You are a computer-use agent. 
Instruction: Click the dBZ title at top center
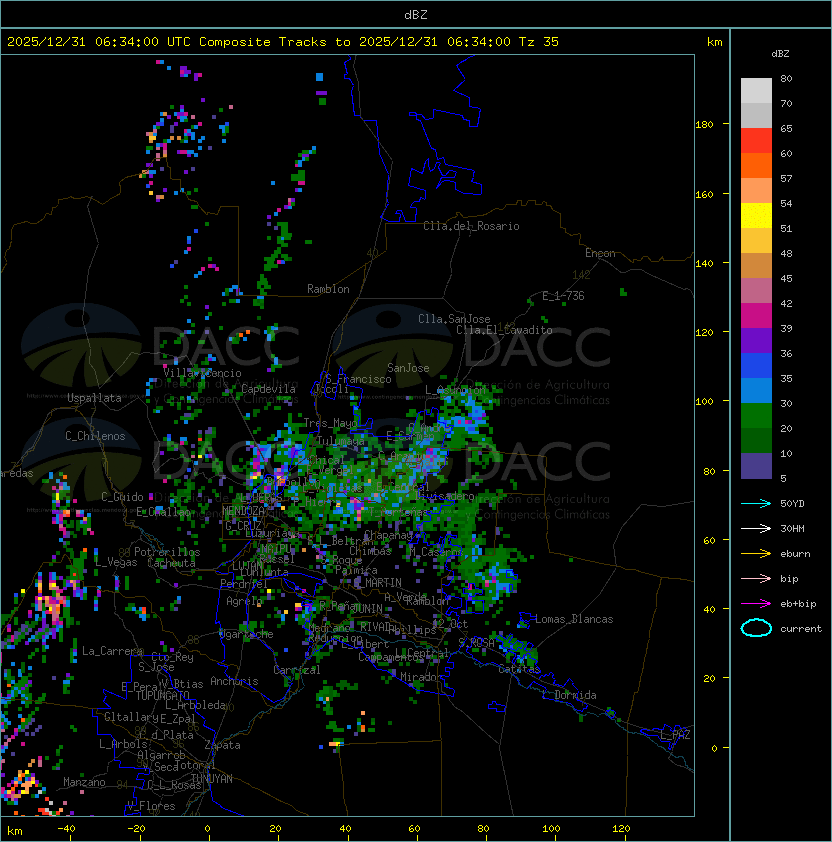[x=416, y=15]
